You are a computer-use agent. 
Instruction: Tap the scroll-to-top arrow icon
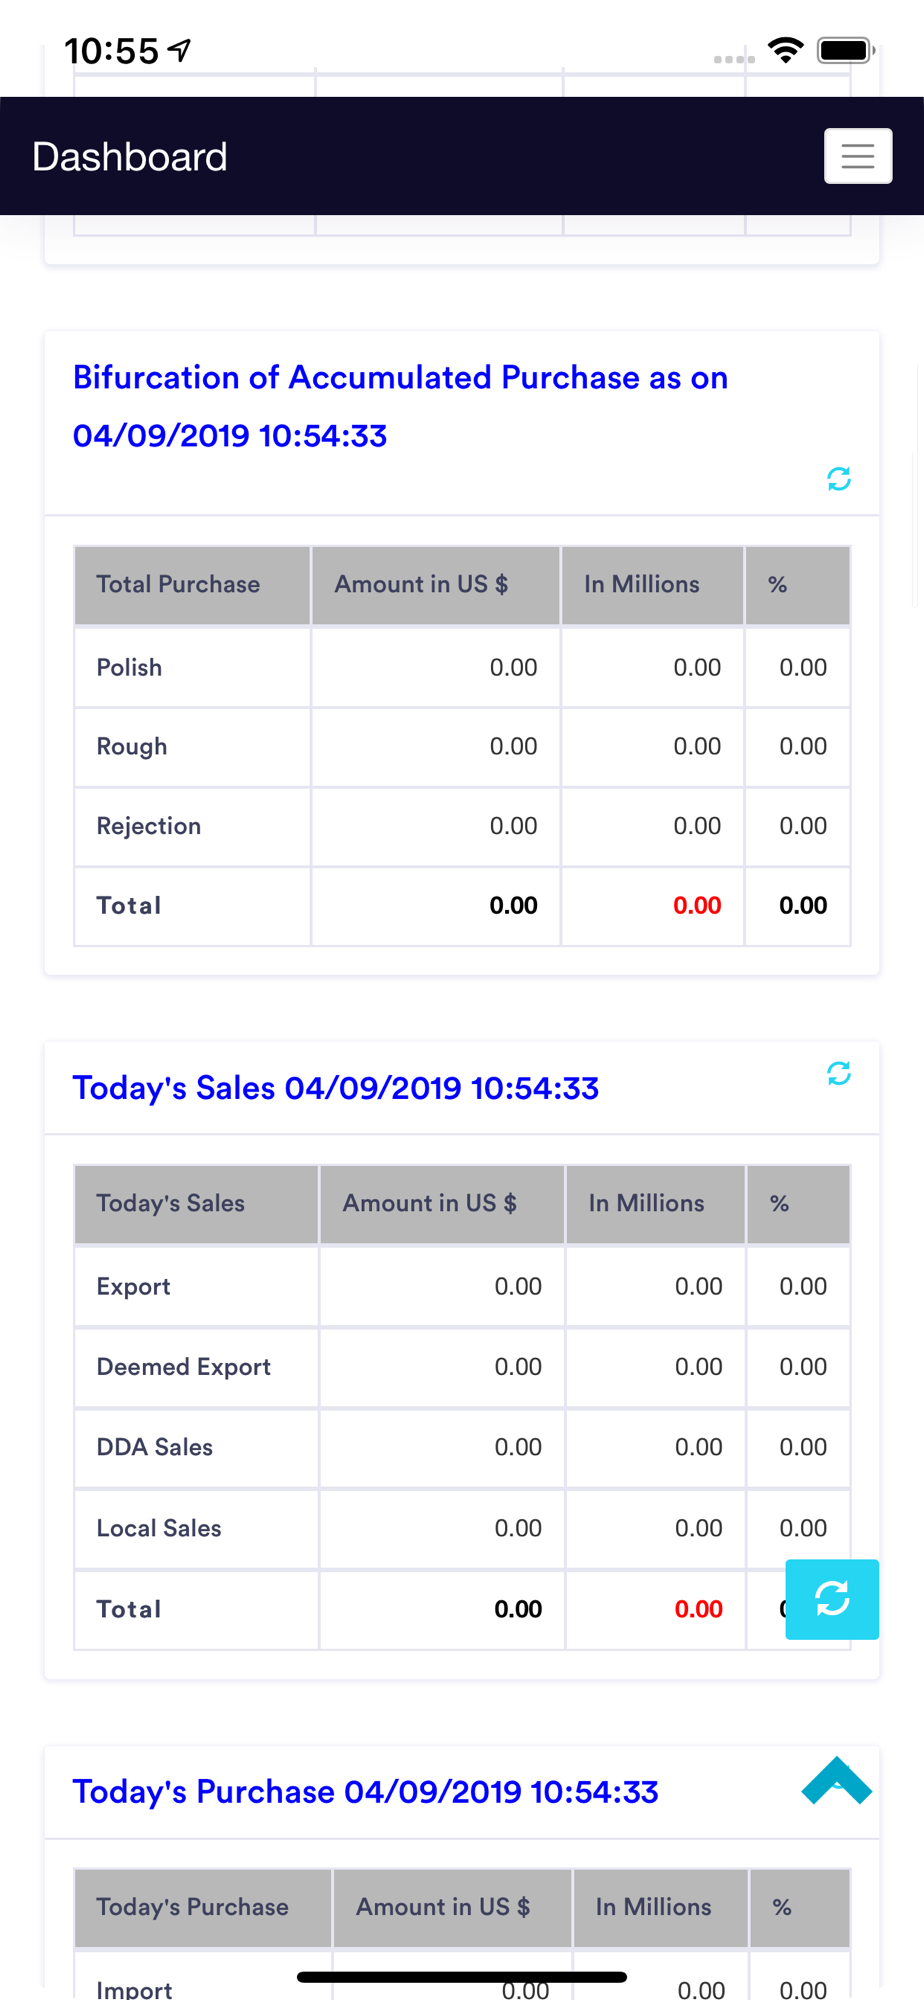click(x=836, y=1781)
